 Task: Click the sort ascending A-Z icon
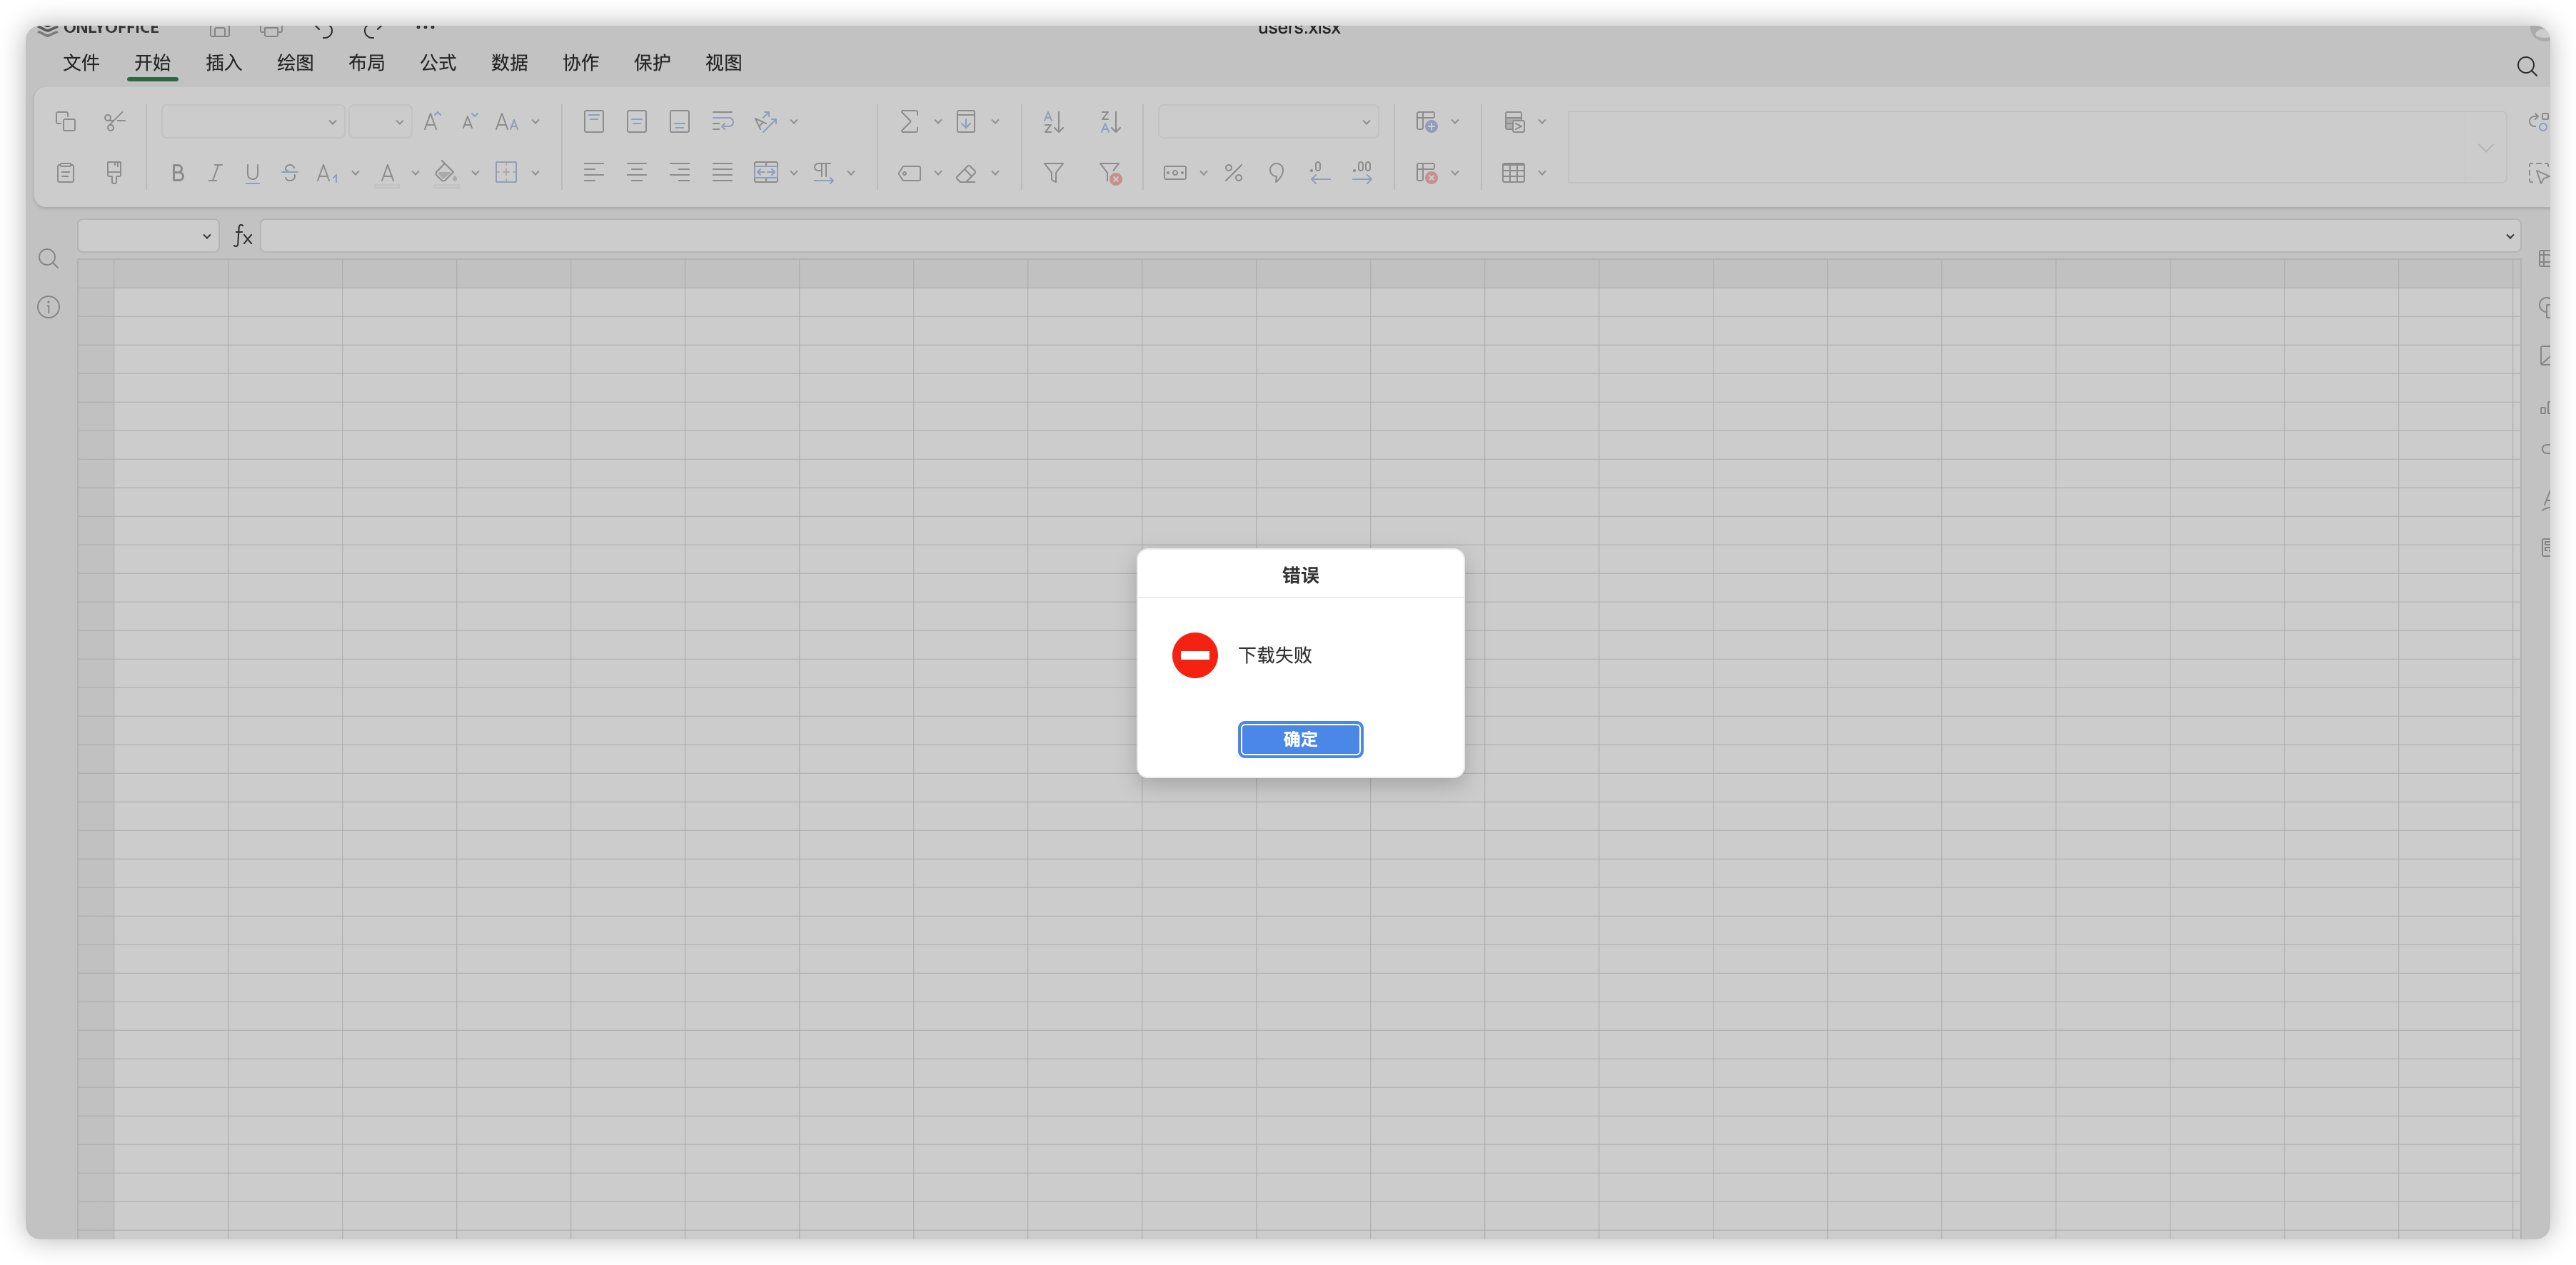1053,122
